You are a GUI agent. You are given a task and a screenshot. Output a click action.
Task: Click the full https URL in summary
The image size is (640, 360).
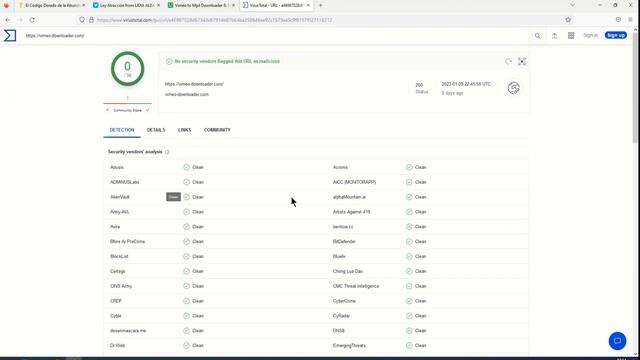[x=194, y=84]
